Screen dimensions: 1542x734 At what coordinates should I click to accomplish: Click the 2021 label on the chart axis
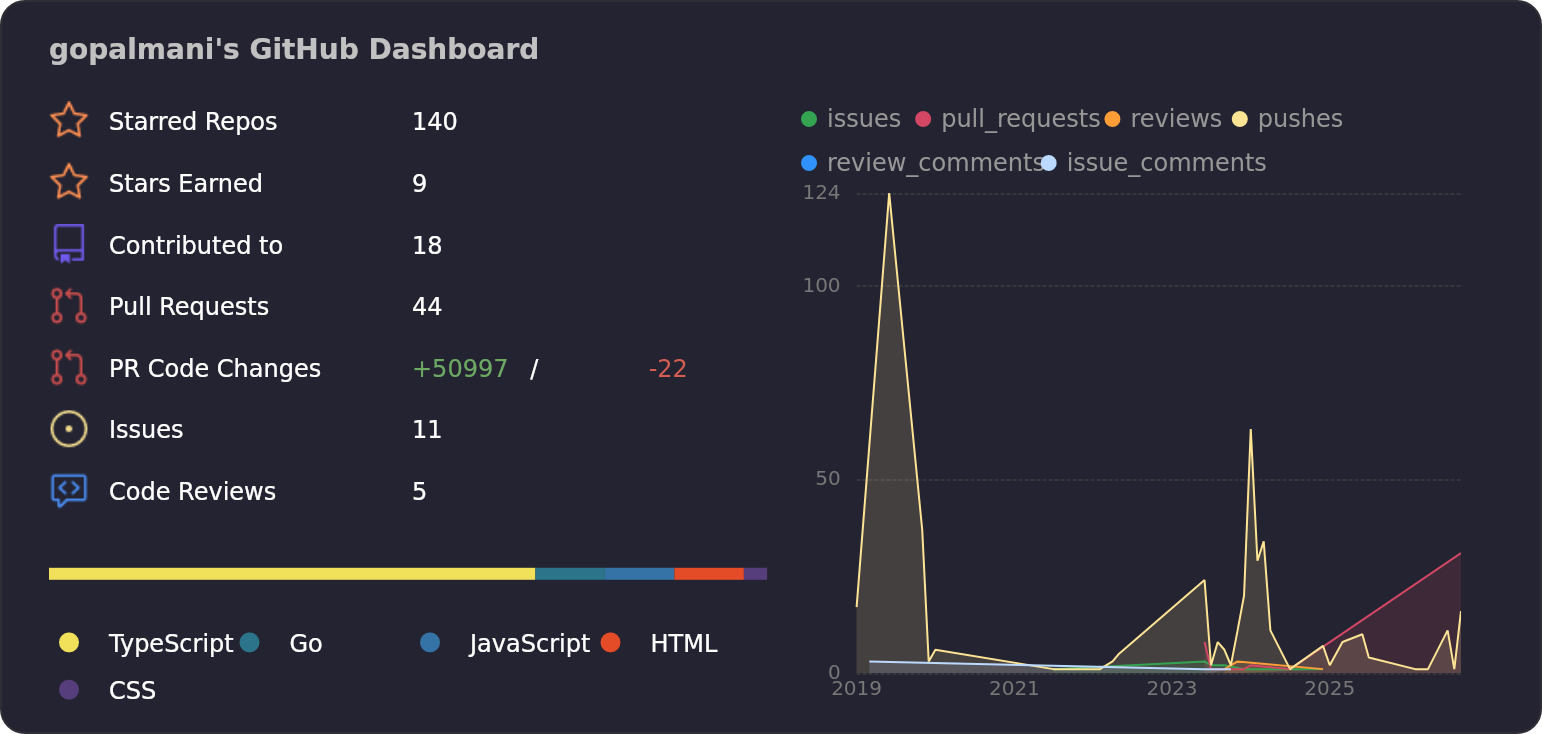1014,688
